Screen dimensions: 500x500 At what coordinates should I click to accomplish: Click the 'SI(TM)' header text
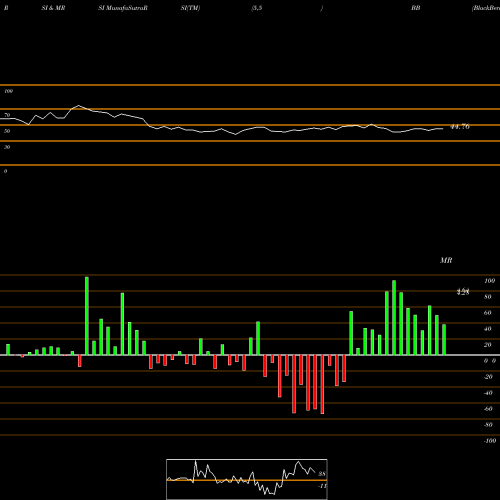[x=190, y=8]
